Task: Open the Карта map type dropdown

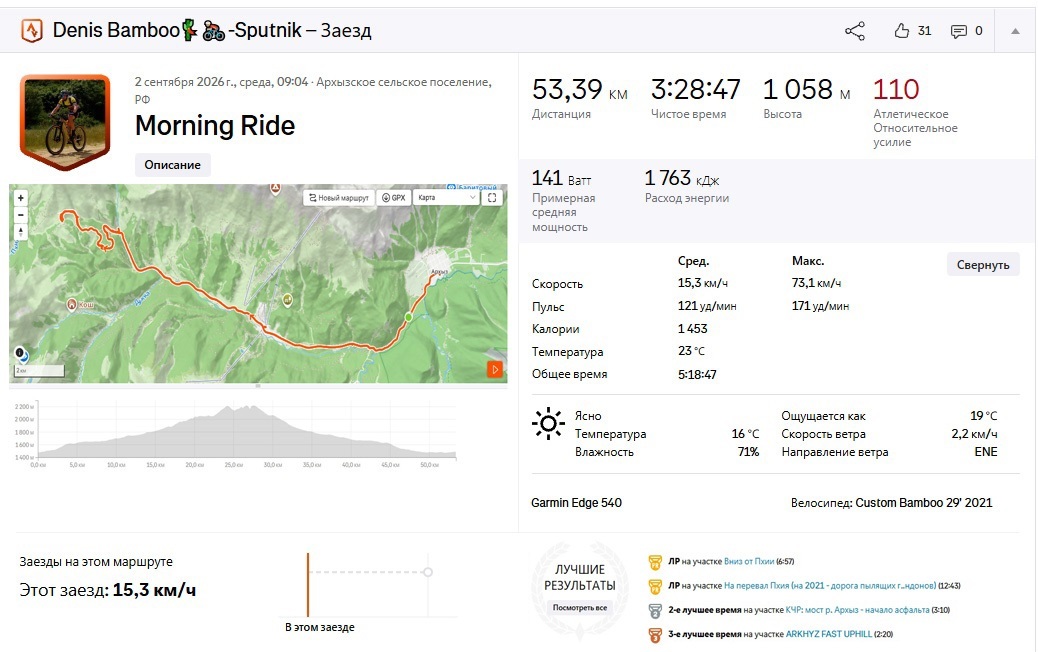Action: click(446, 197)
